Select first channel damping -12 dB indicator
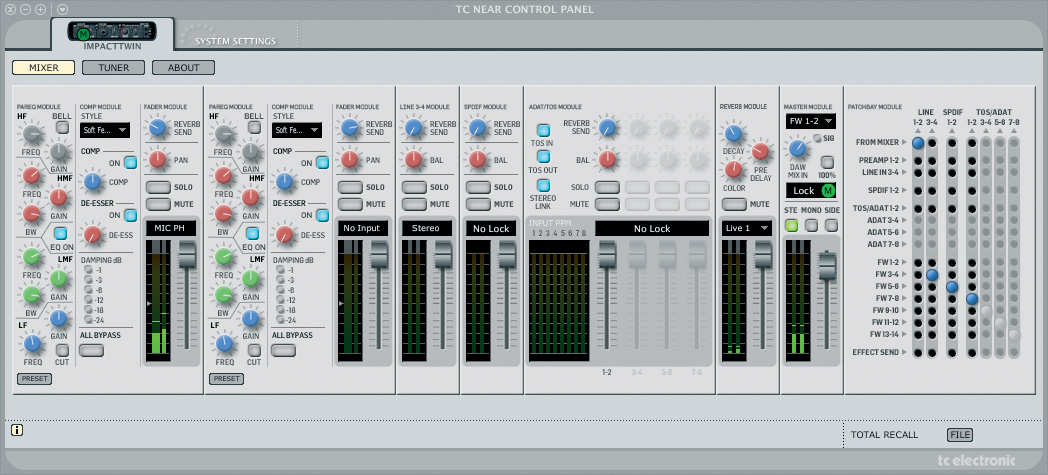Screen dimensions: 1048x475 click(x=89, y=300)
